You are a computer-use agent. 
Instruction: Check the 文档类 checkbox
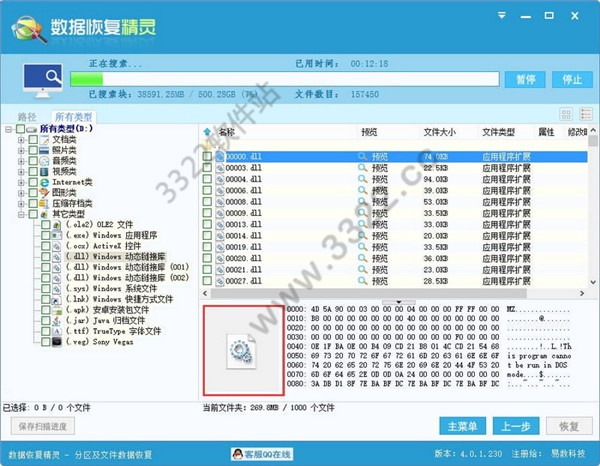pyautogui.click(x=33, y=140)
